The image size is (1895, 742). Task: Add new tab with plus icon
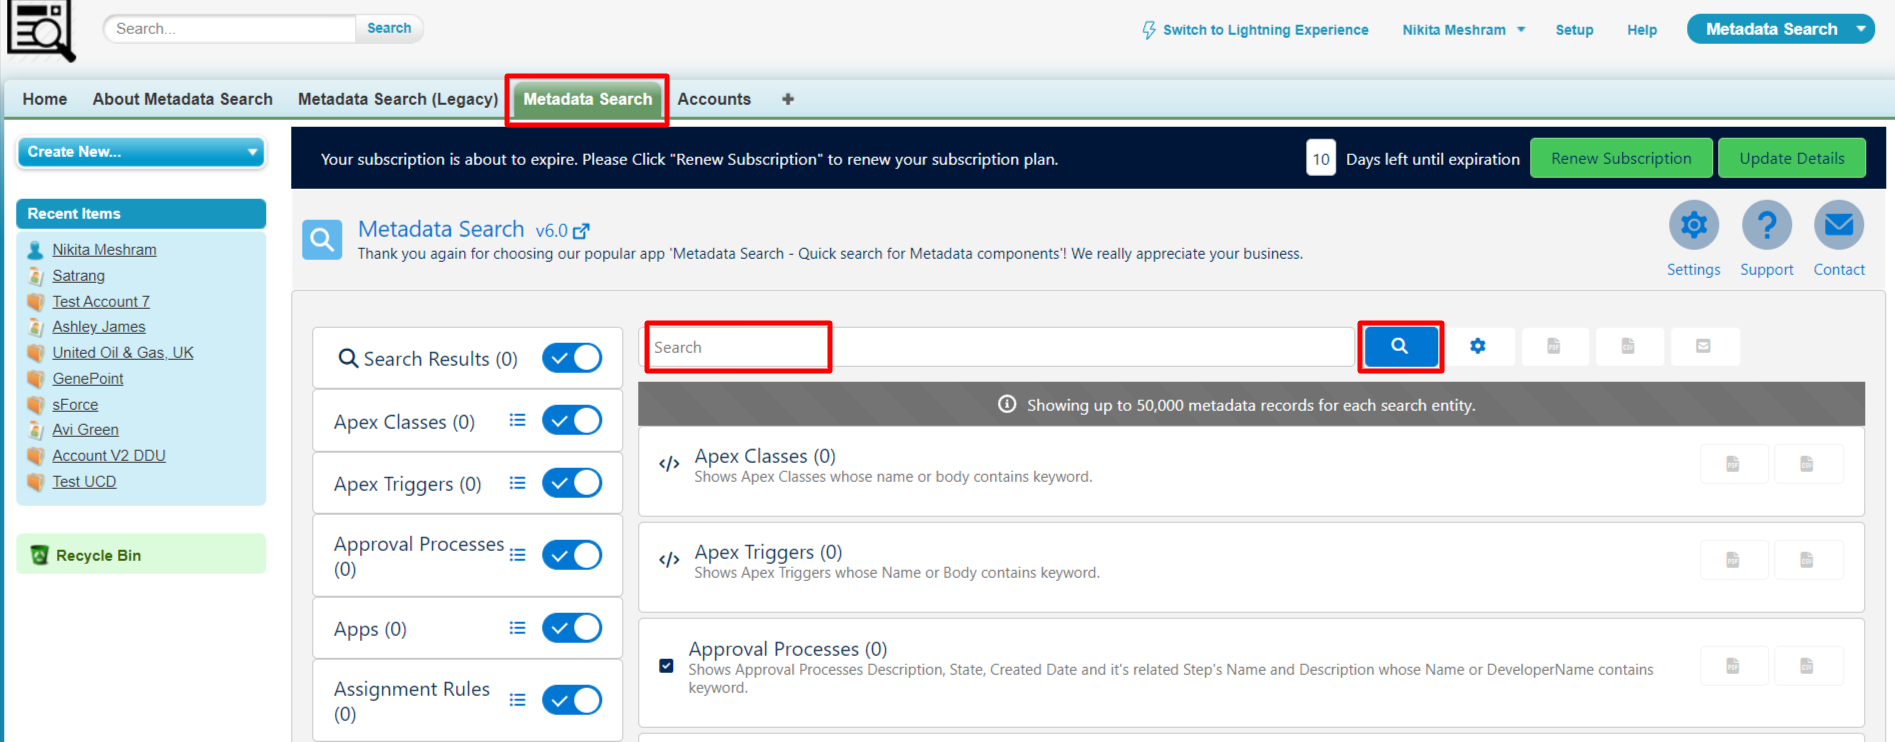[x=788, y=99]
